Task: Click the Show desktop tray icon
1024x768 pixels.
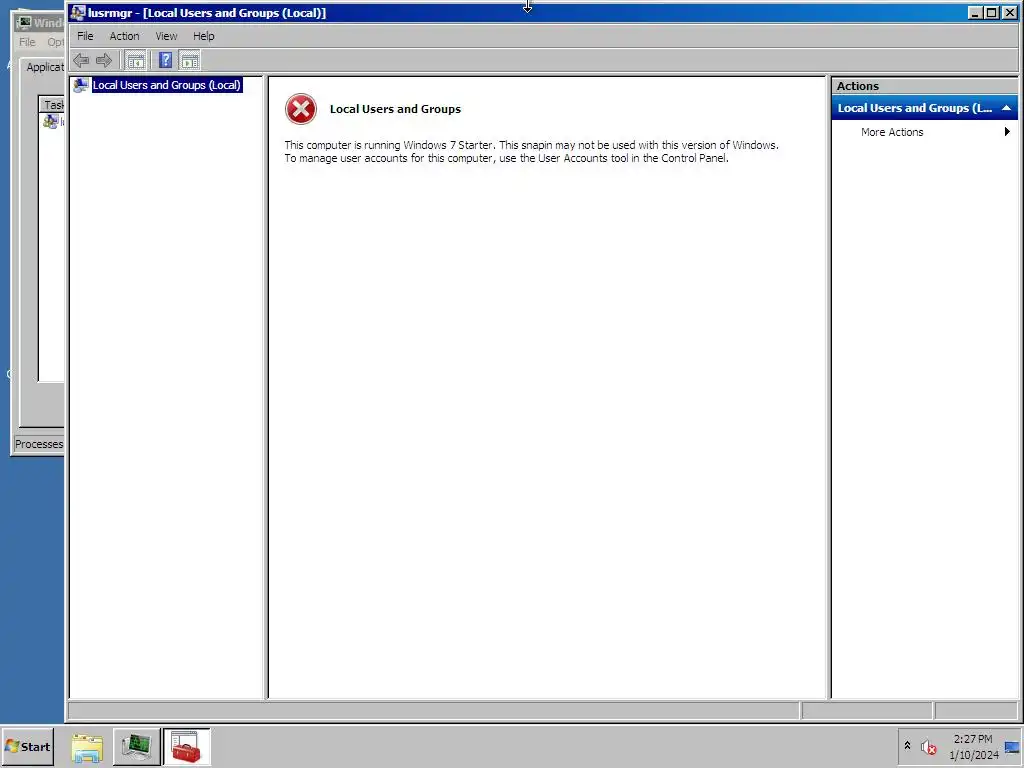Action: (1012, 747)
